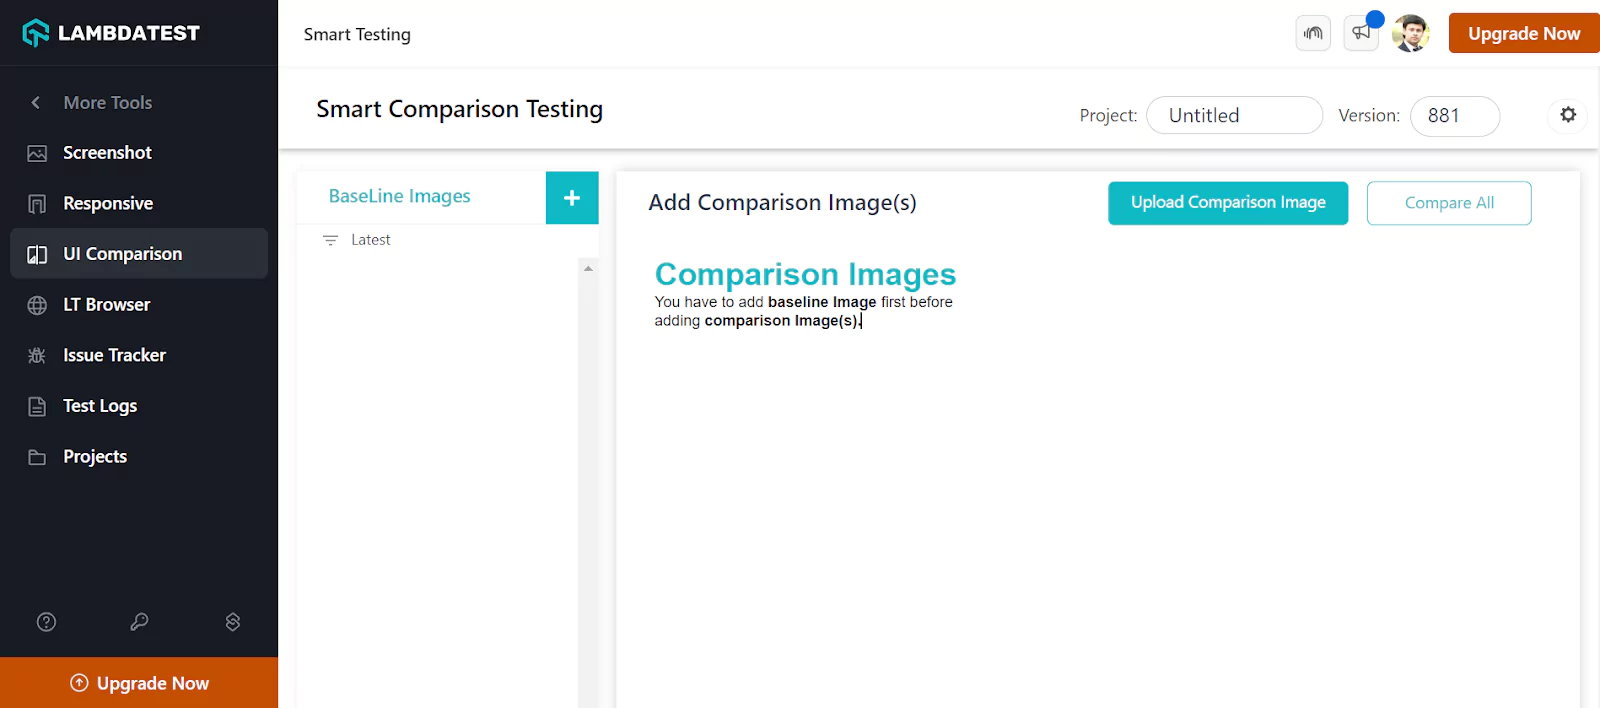
Task: Open the Project Untitled field
Action: 1234,115
